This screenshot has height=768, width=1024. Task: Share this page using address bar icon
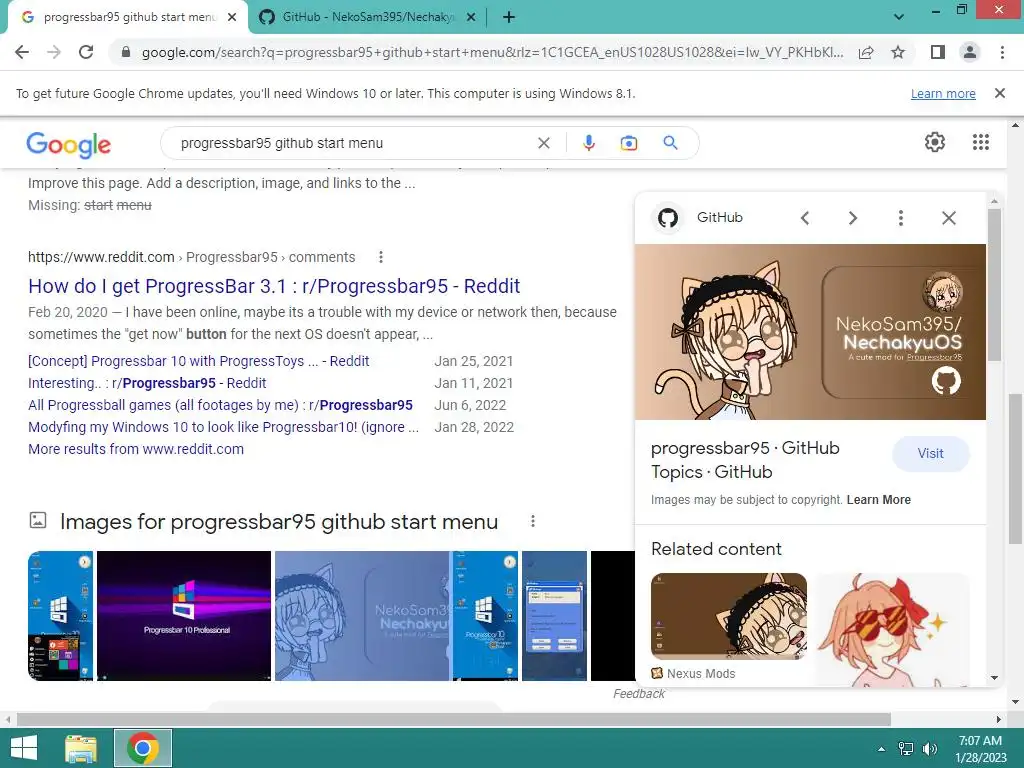(866, 52)
